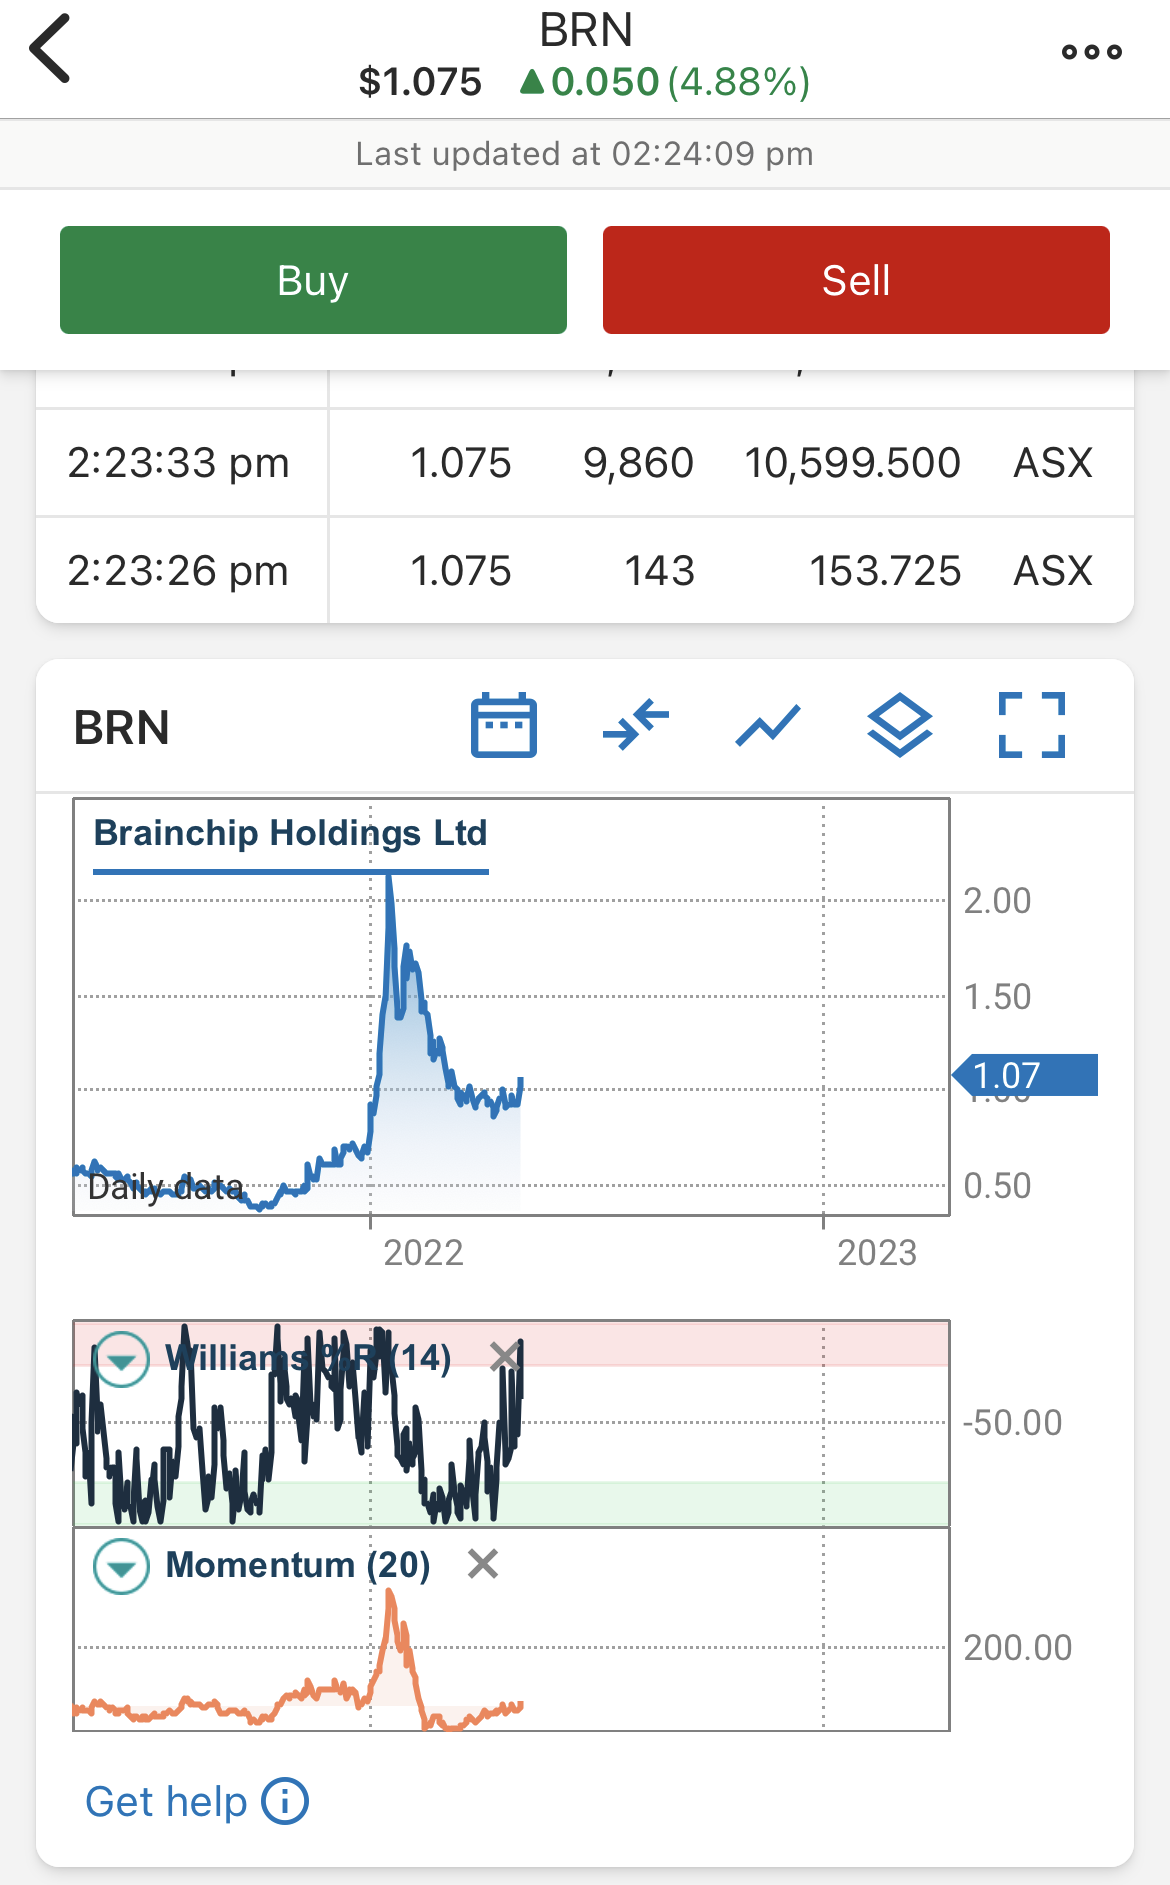The width and height of the screenshot is (1170, 1885).
Task: Remove the Momentum (20) indicator
Action: click(x=483, y=1564)
